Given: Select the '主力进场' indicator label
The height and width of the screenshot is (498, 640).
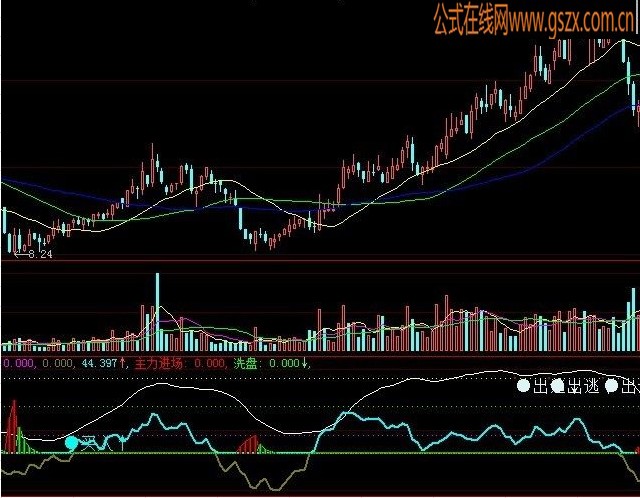Looking at the screenshot, I should click(x=158, y=363).
